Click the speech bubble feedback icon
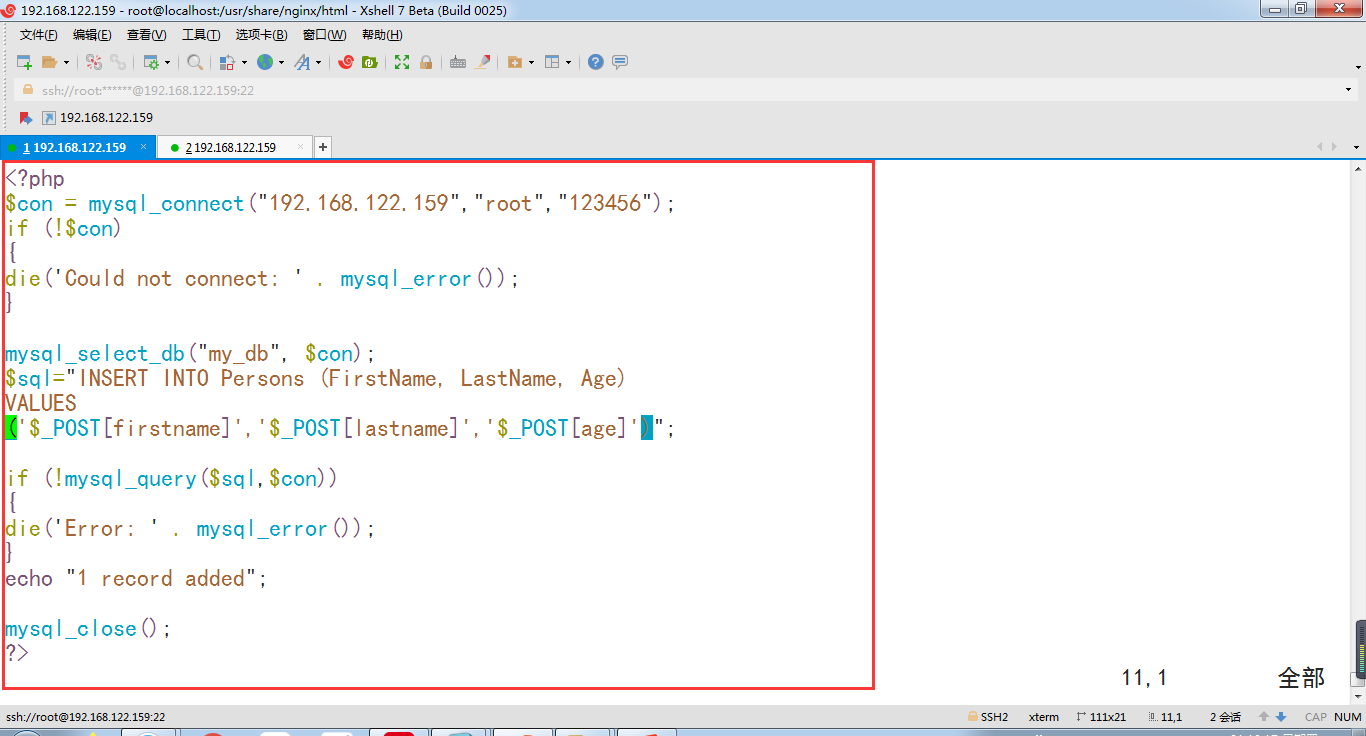This screenshot has width=1366, height=736. click(620, 62)
